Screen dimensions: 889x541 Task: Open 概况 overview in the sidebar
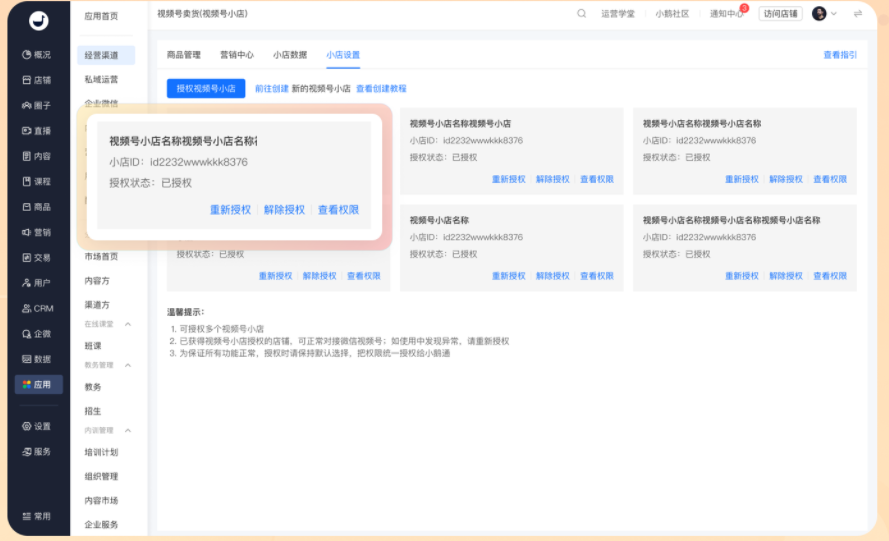(x=37, y=54)
